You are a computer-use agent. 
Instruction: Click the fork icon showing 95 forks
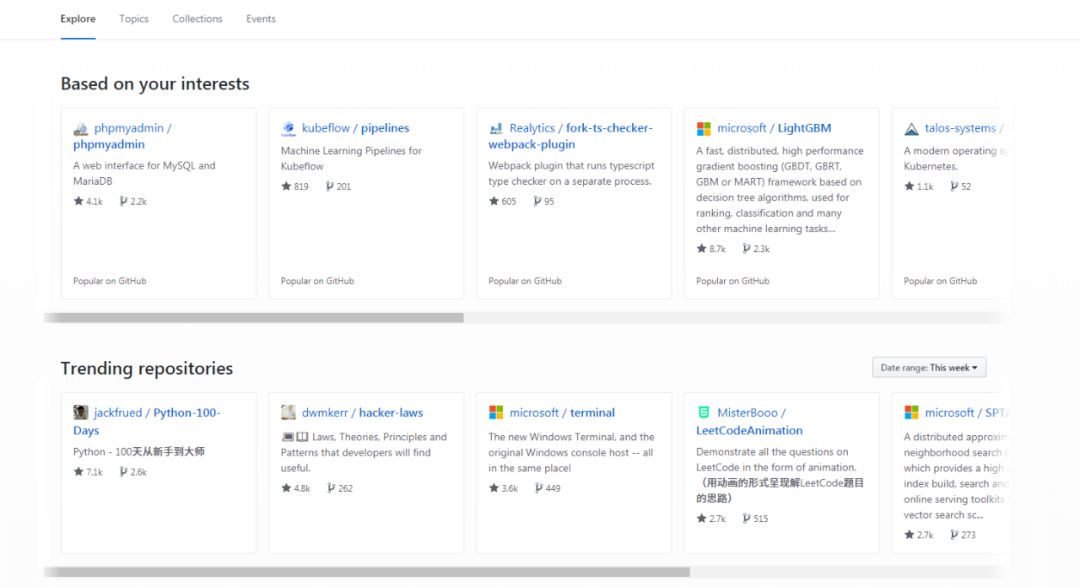coord(537,201)
